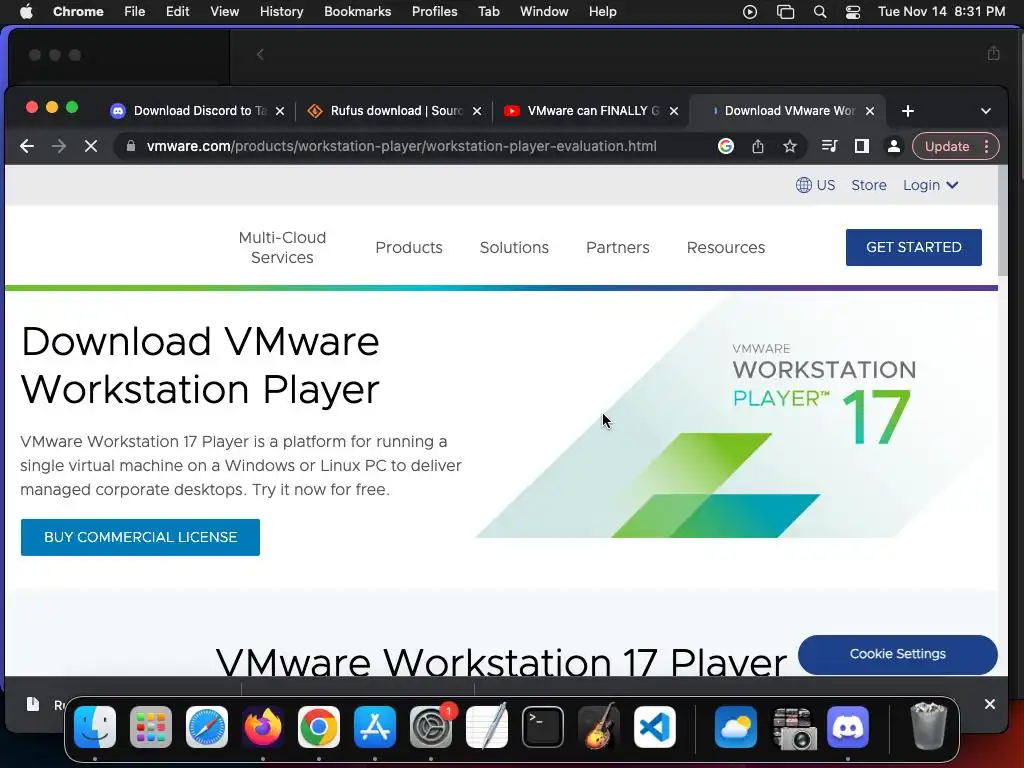Open a new tab with the plus icon
Image resolution: width=1024 pixels, height=768 pixels.
(x=907, y=111)
